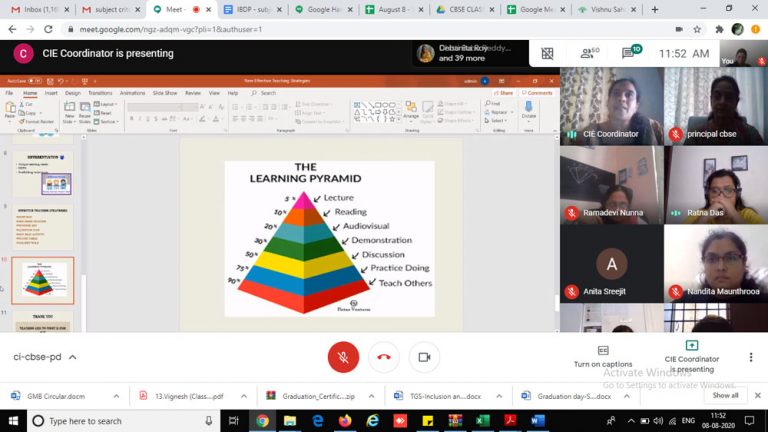Expand the ci-cbse-pd meeting details chevron

point(72,357)
